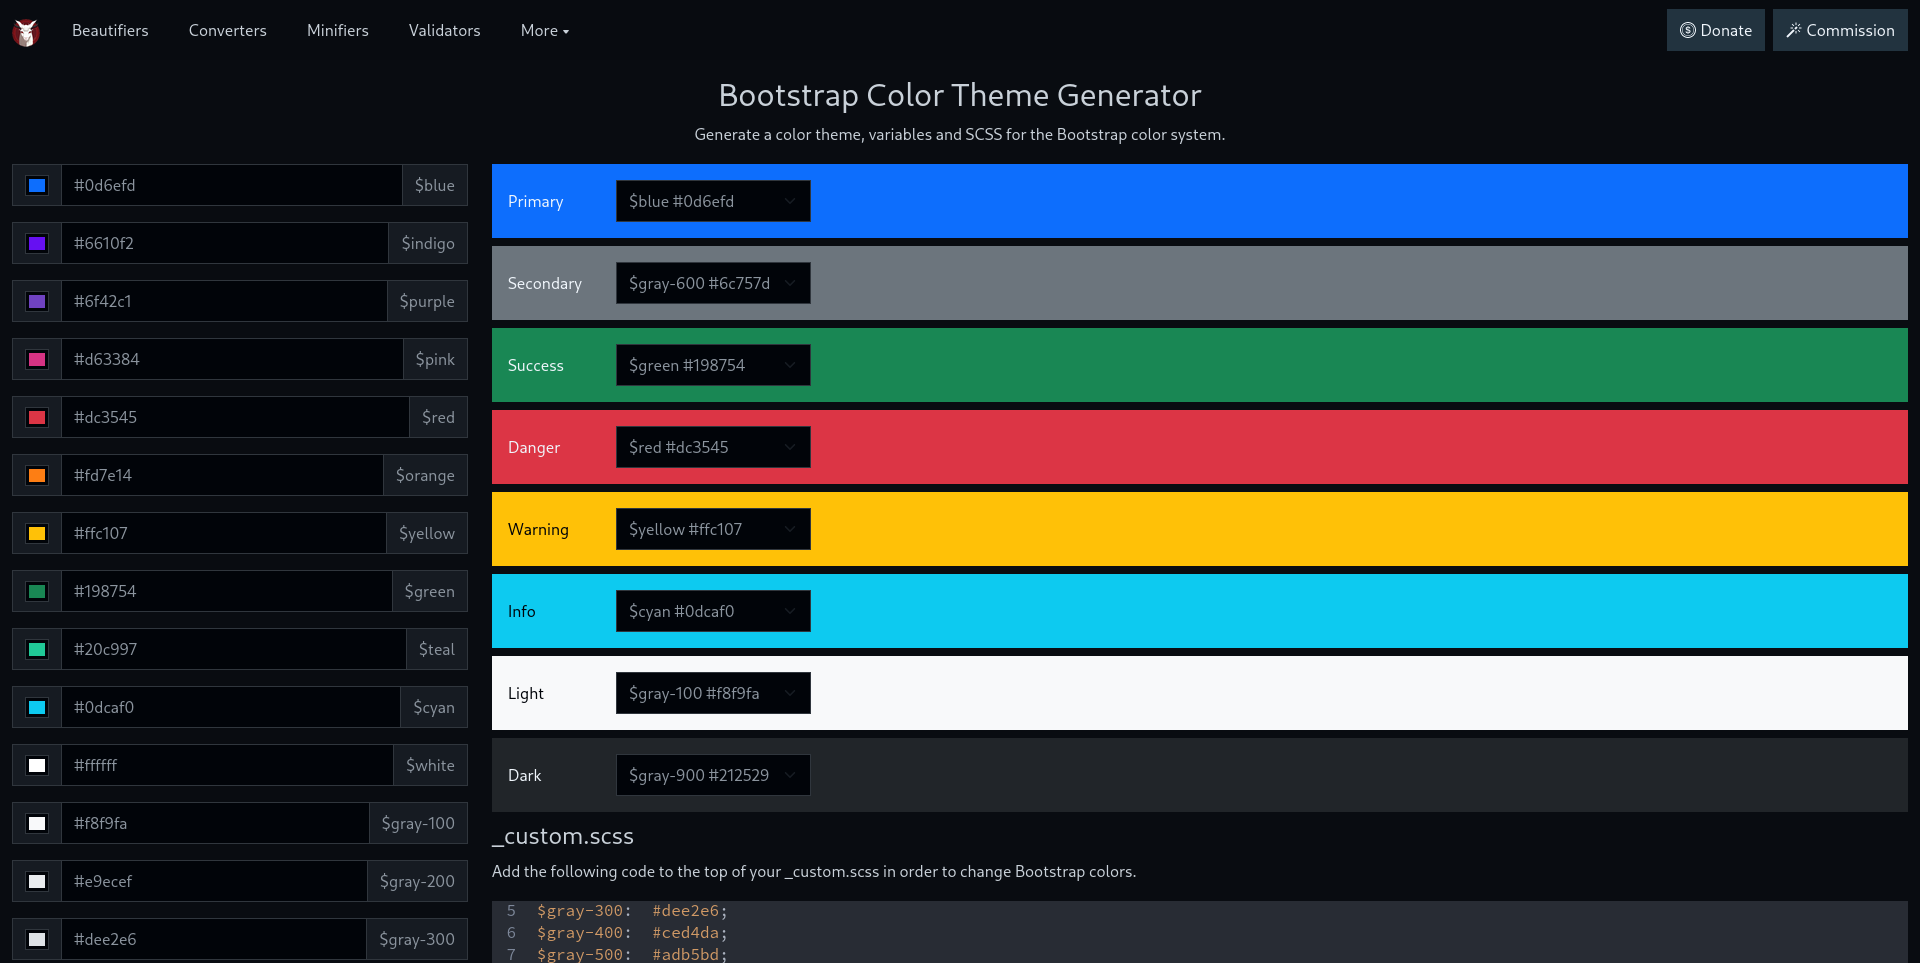Open the $green color swatch picker
The height and width of the screenshot is (963, 1920).
pyautogui.click(x=37, y=591)
